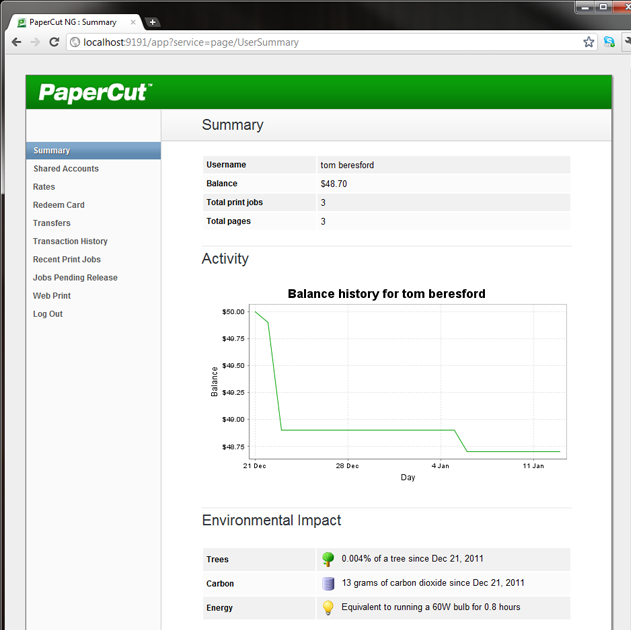Click the 21 Dec axis label
This screenshot has width=631, height=630.
pos(254,466)
